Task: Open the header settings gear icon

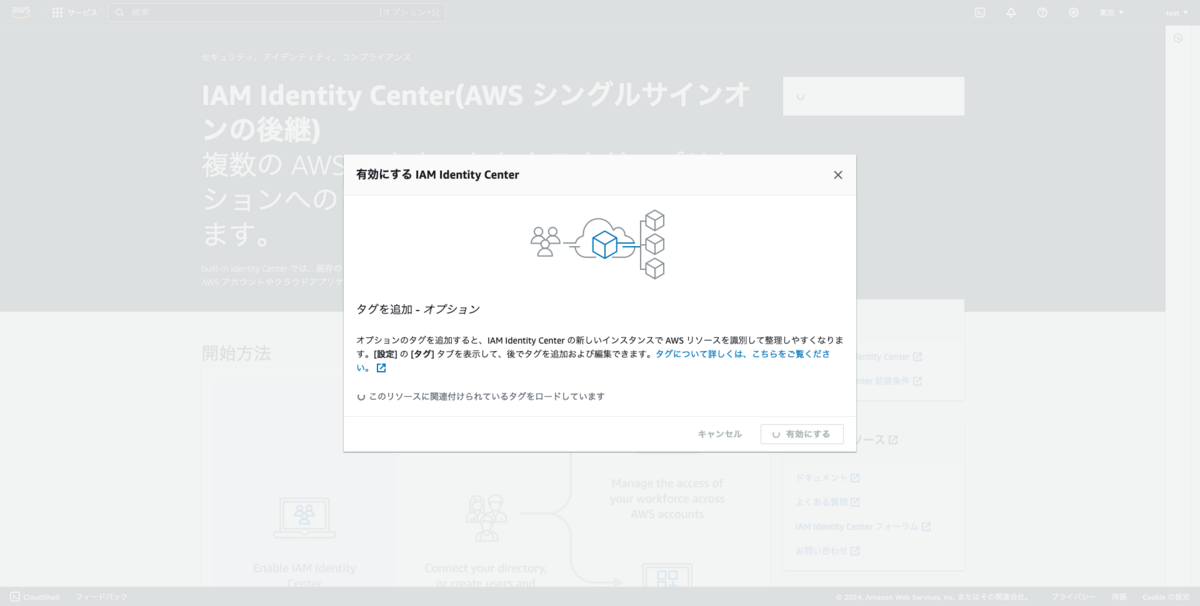Action: pos(1073,12)
